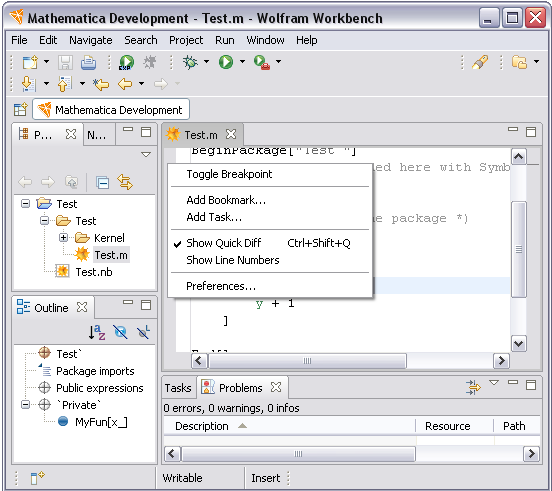Click Collapse All in Package Explorer

(x=102, y=182)
